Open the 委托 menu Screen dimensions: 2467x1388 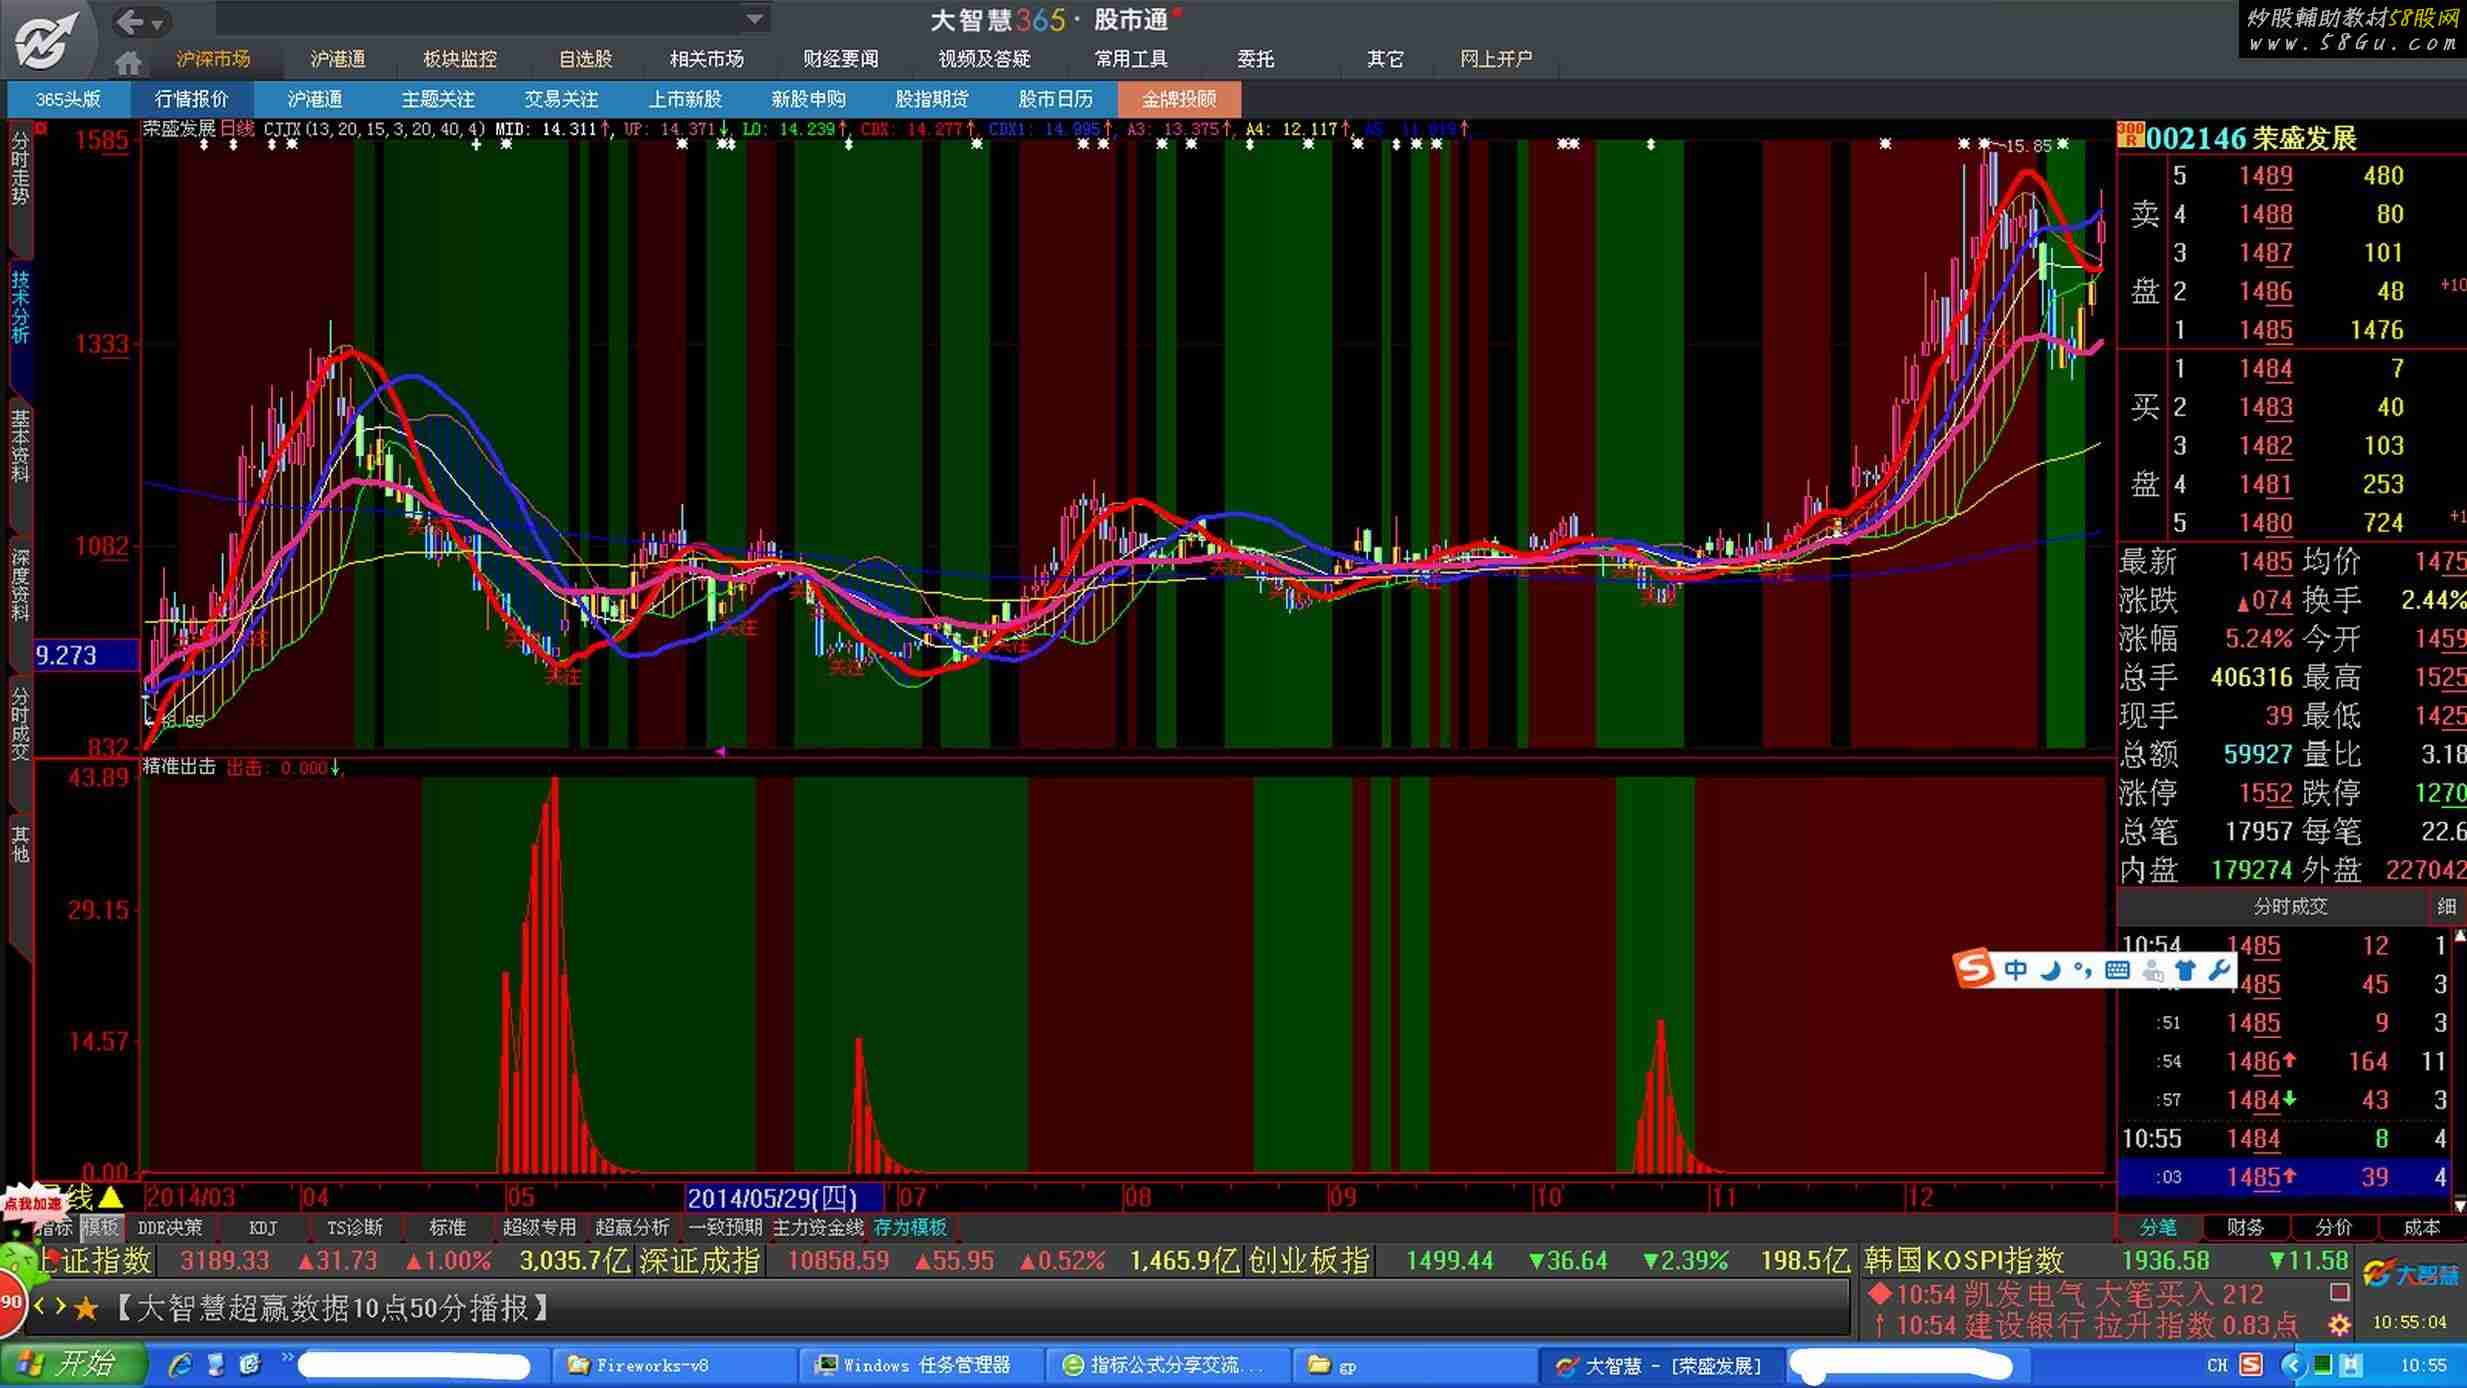tap(1255, 59)
